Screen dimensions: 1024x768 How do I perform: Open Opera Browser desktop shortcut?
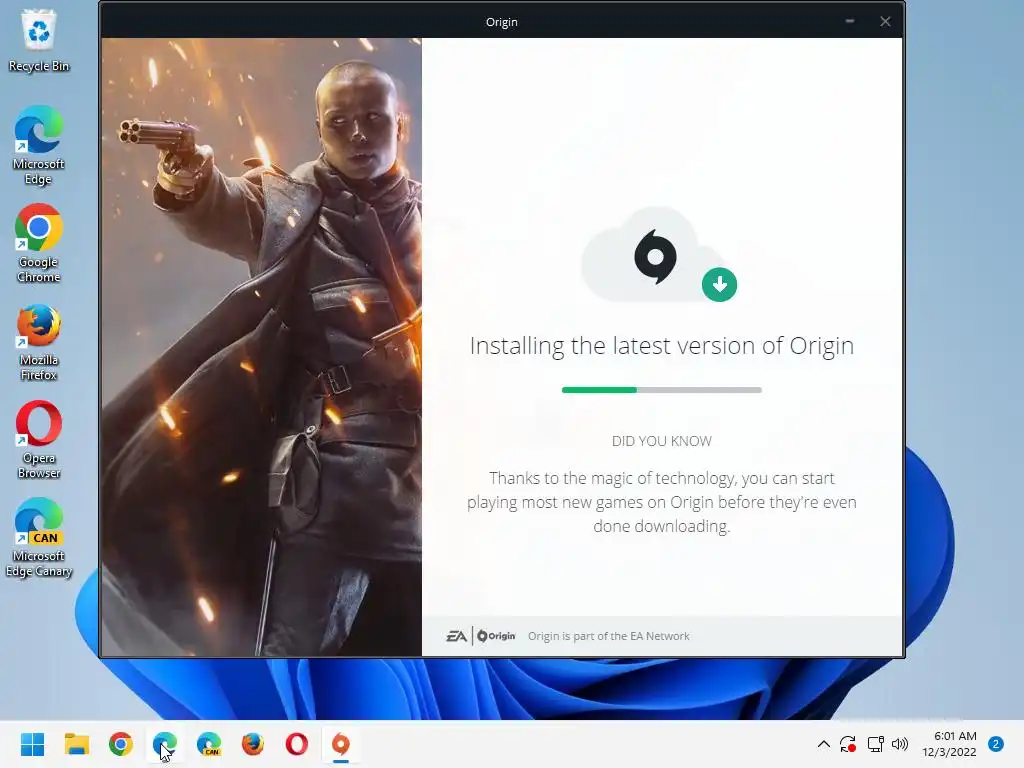(39, 439)
